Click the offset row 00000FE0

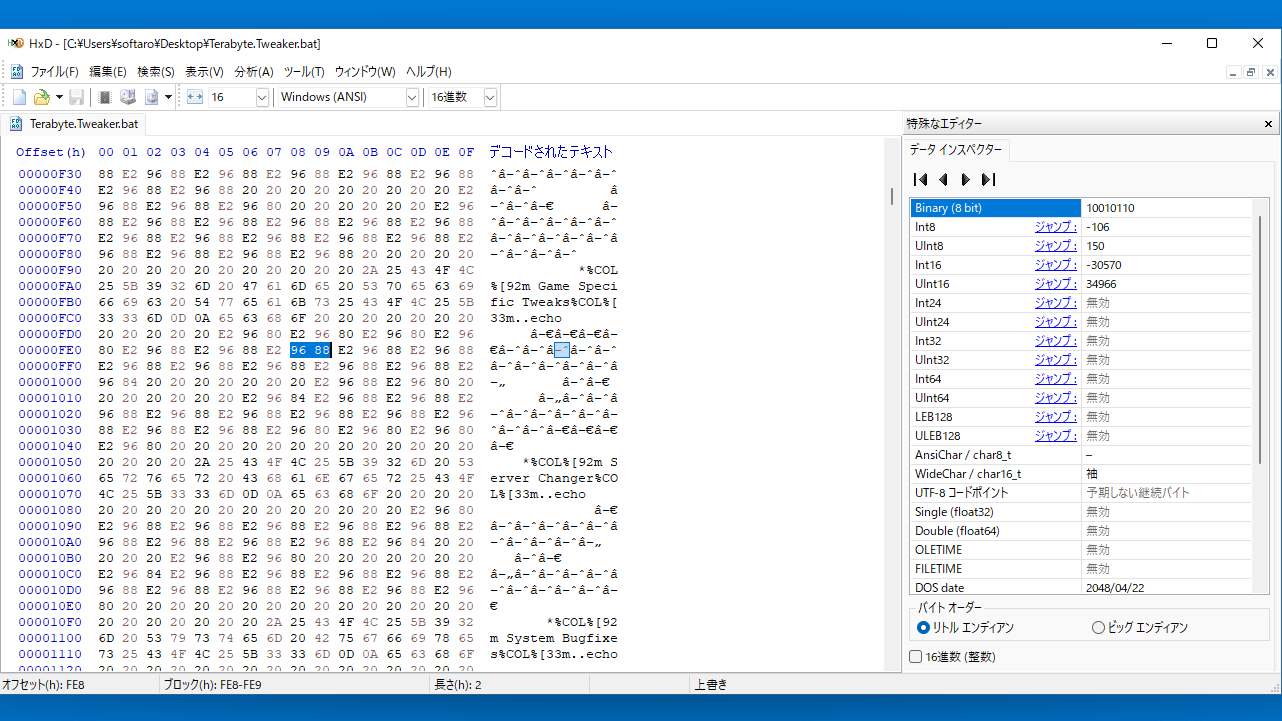(50, 350)
